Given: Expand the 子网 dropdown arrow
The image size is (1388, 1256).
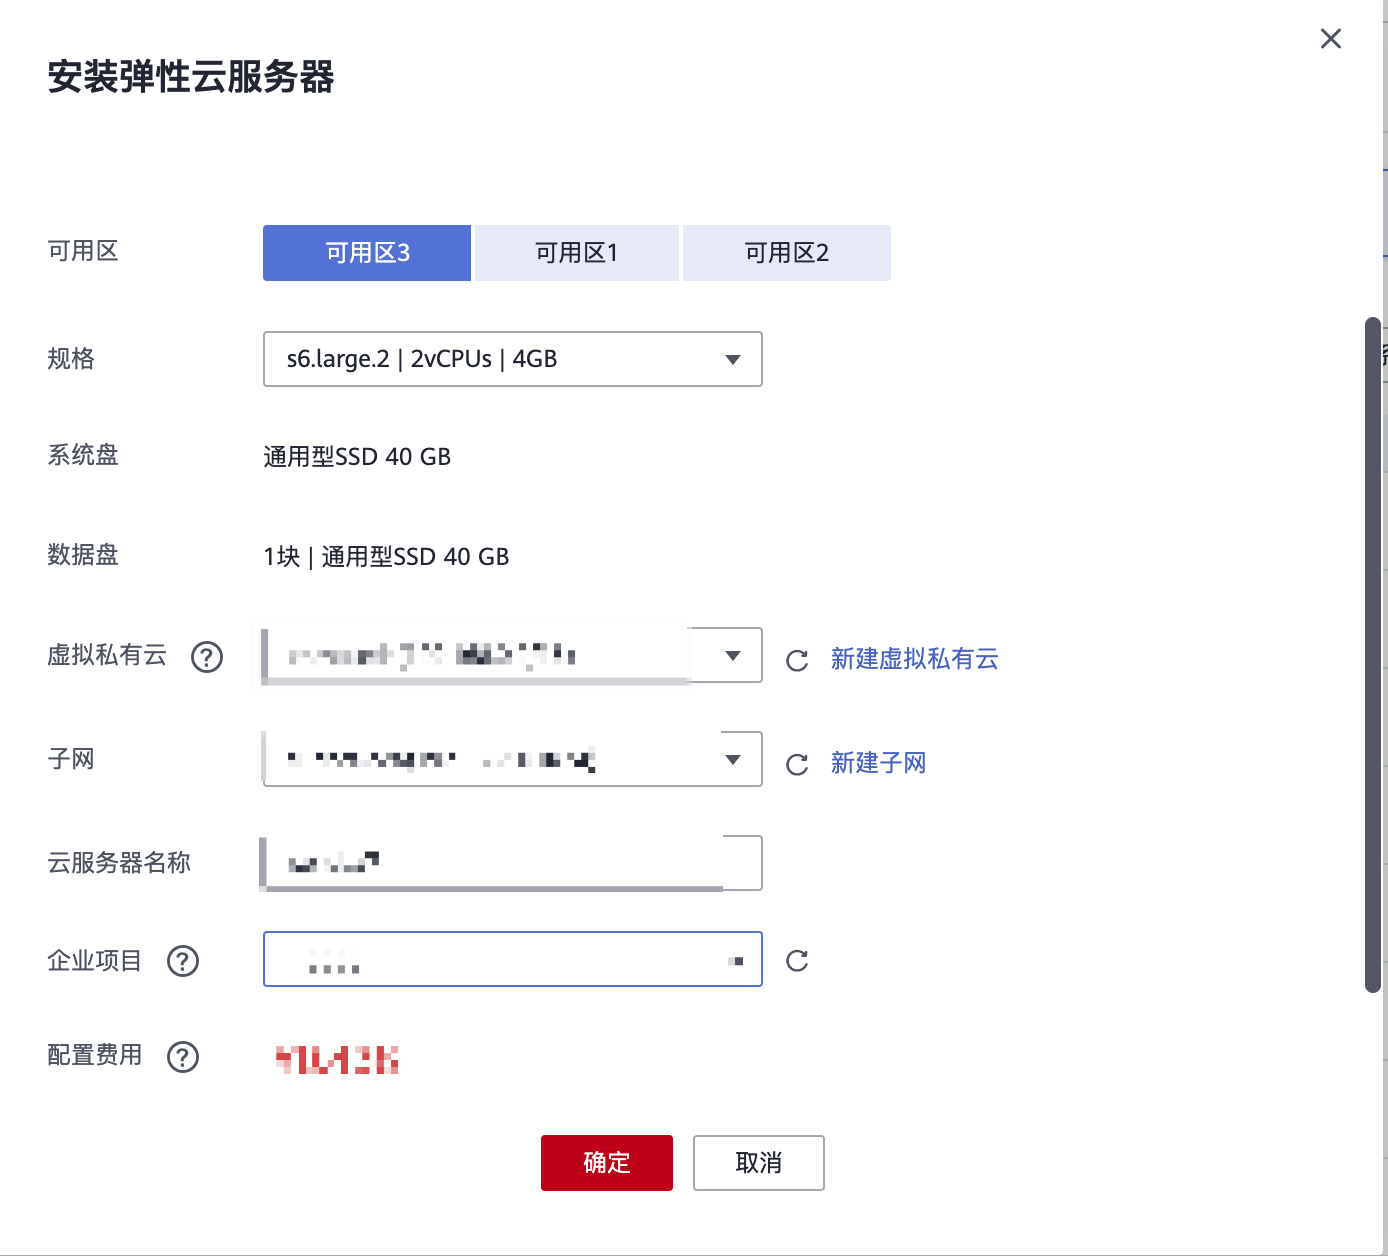Looking at the screenshot, I should click(x=733, y=760).
